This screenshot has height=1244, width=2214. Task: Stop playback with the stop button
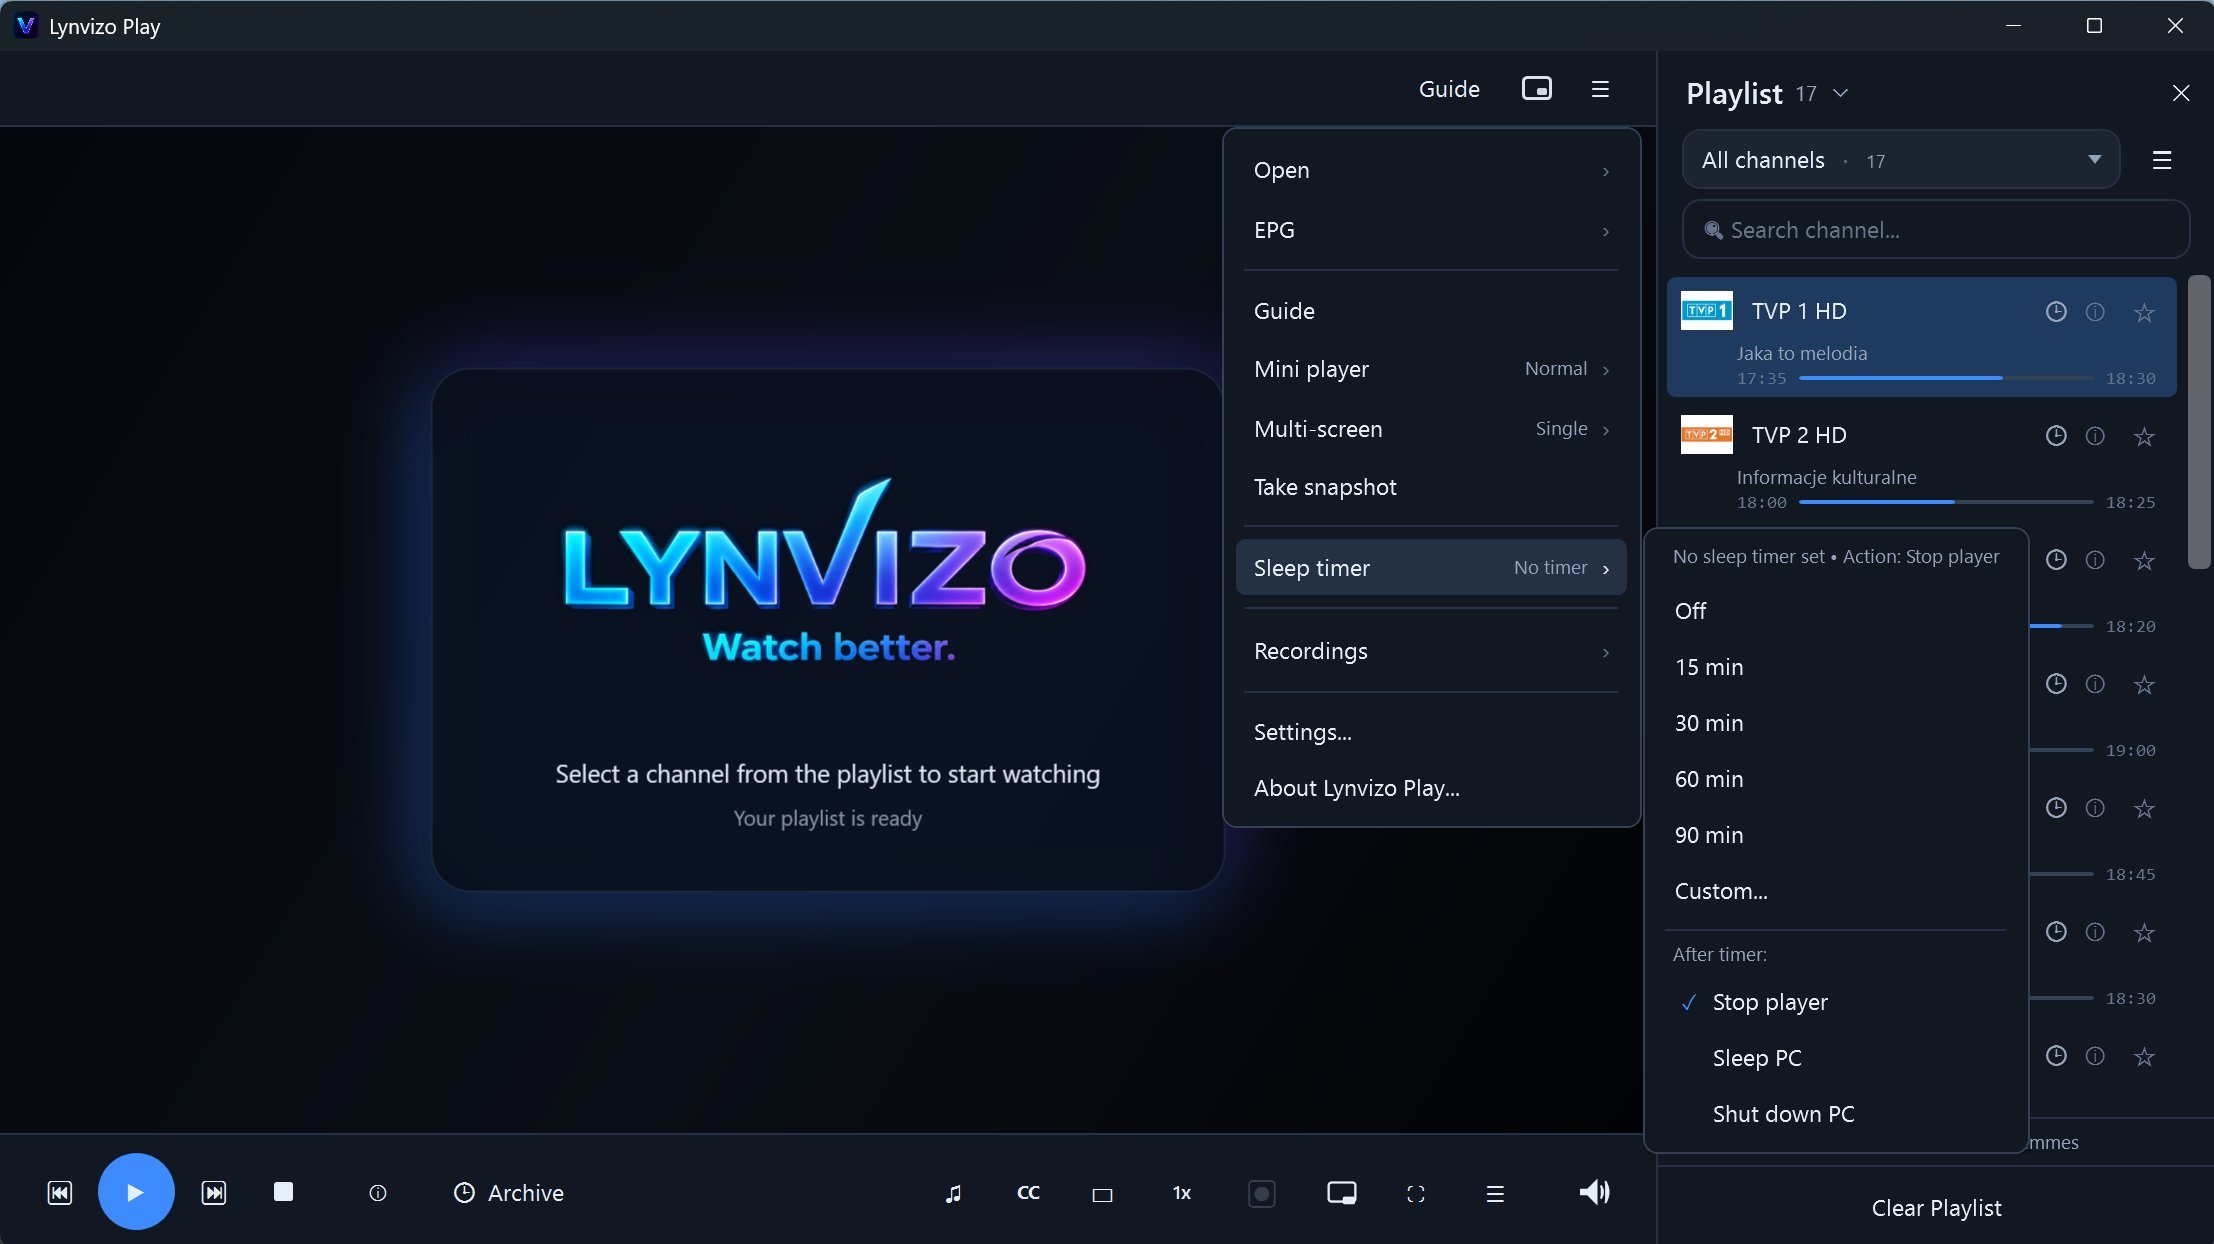(284, 1191)
